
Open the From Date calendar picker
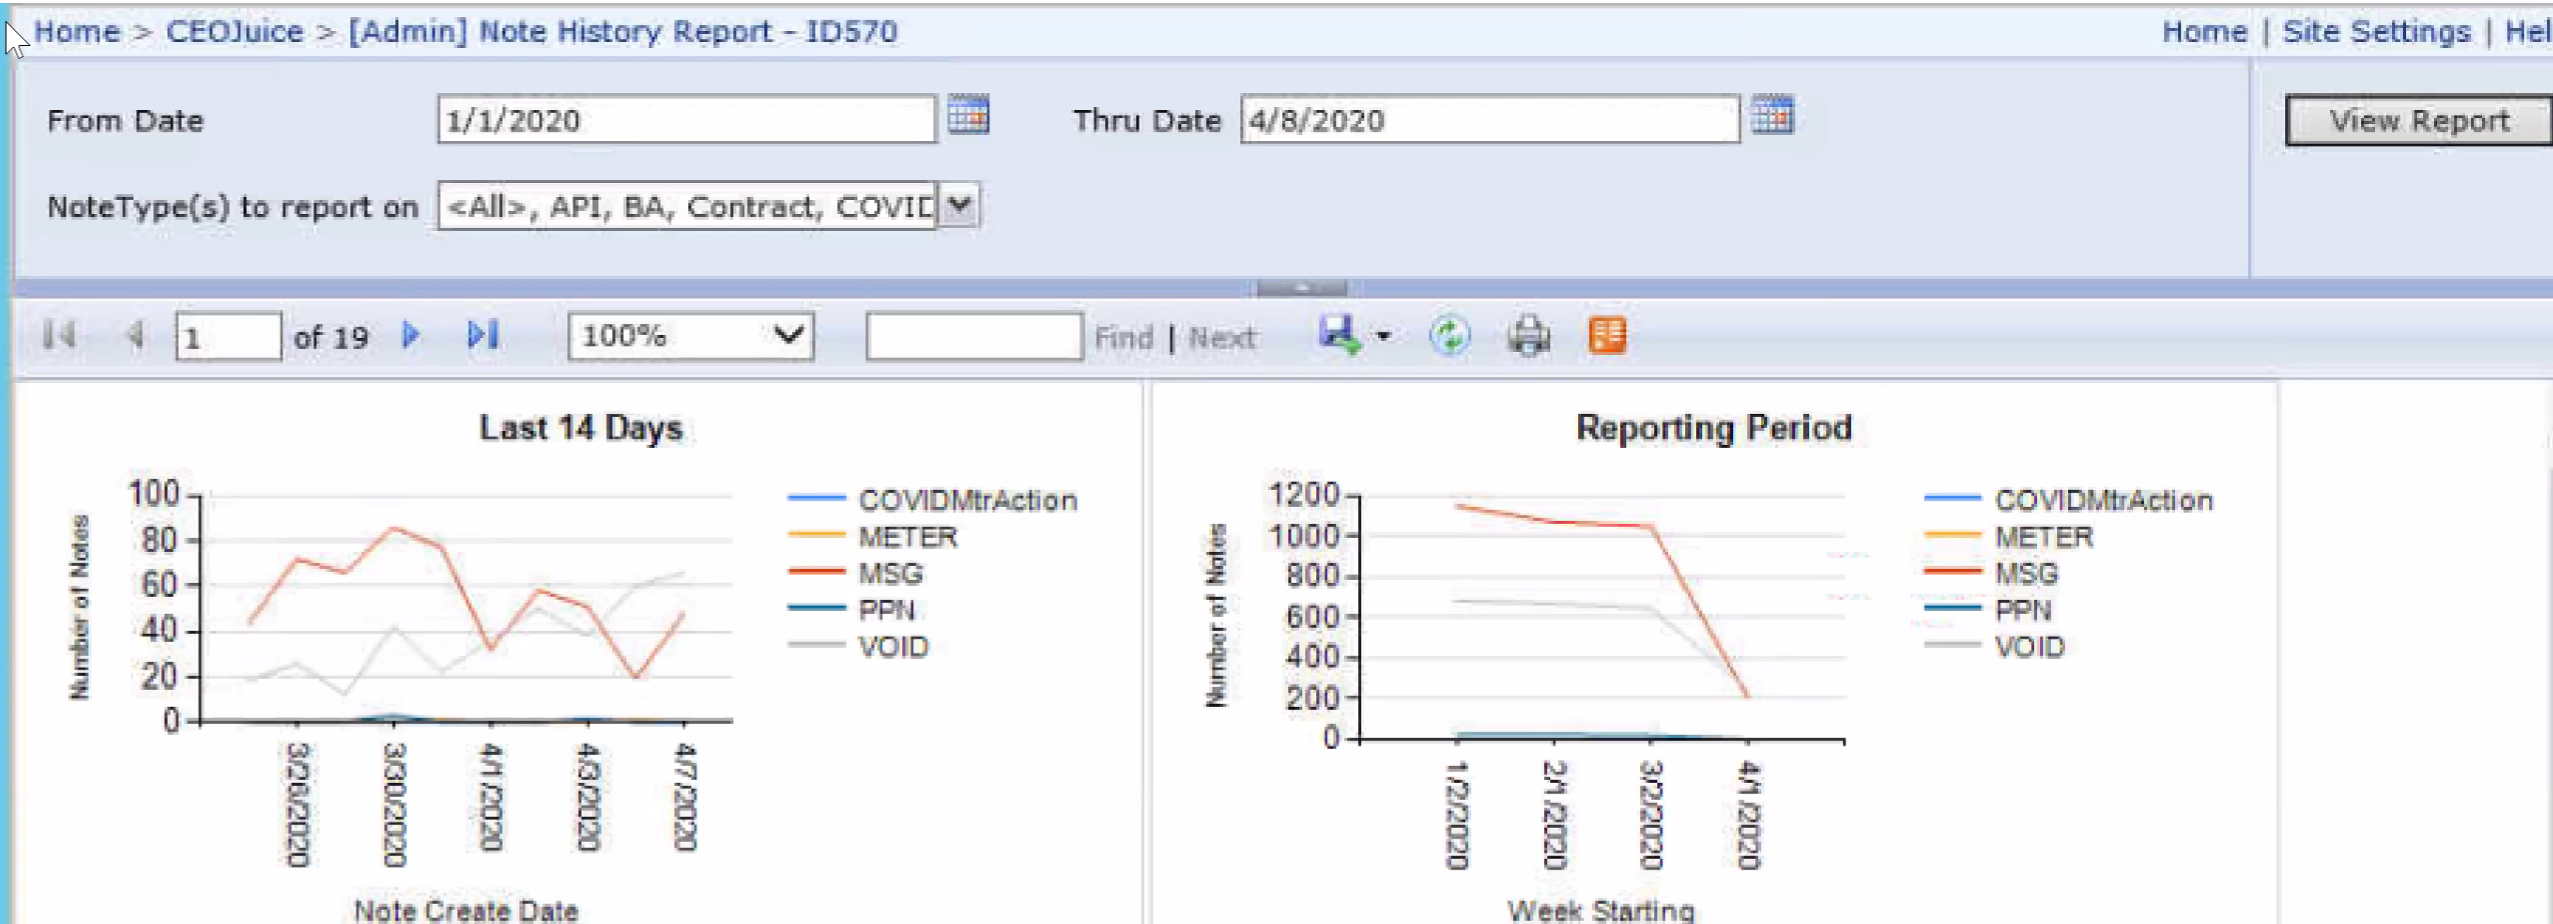[968, 115]
